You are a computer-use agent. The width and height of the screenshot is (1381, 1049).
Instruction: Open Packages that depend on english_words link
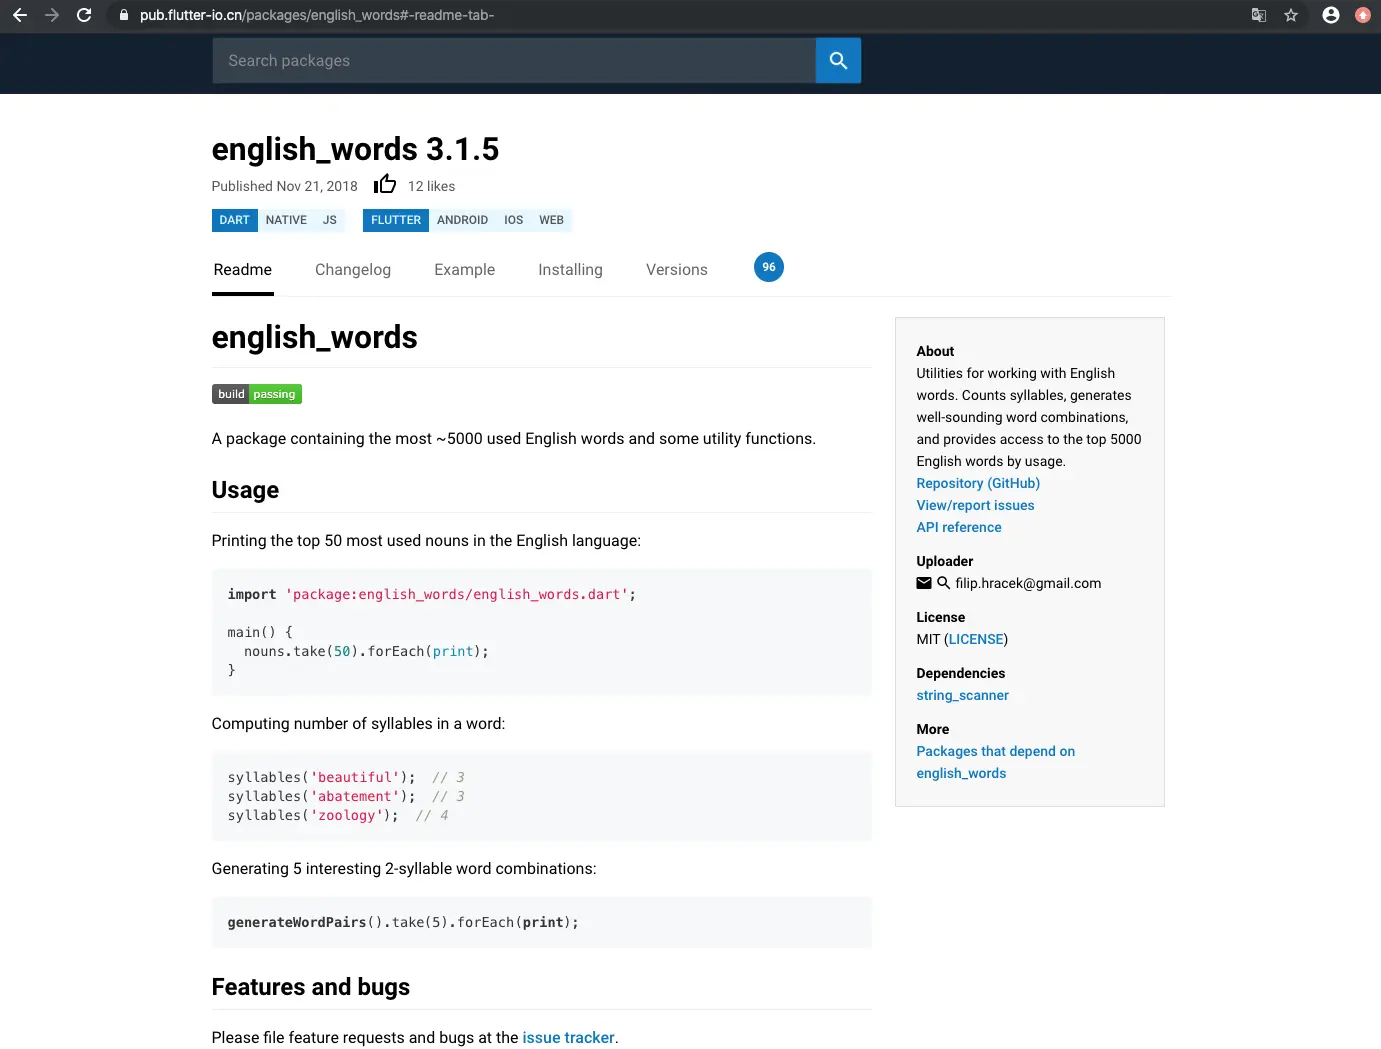coord(995,762)
